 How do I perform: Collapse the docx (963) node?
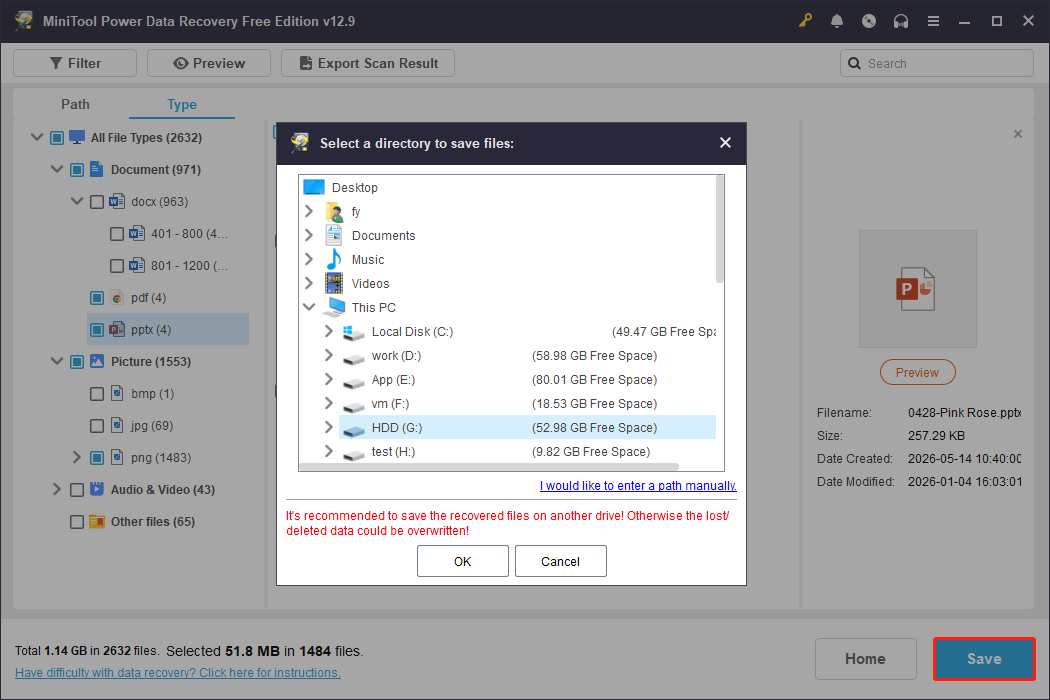77,201
